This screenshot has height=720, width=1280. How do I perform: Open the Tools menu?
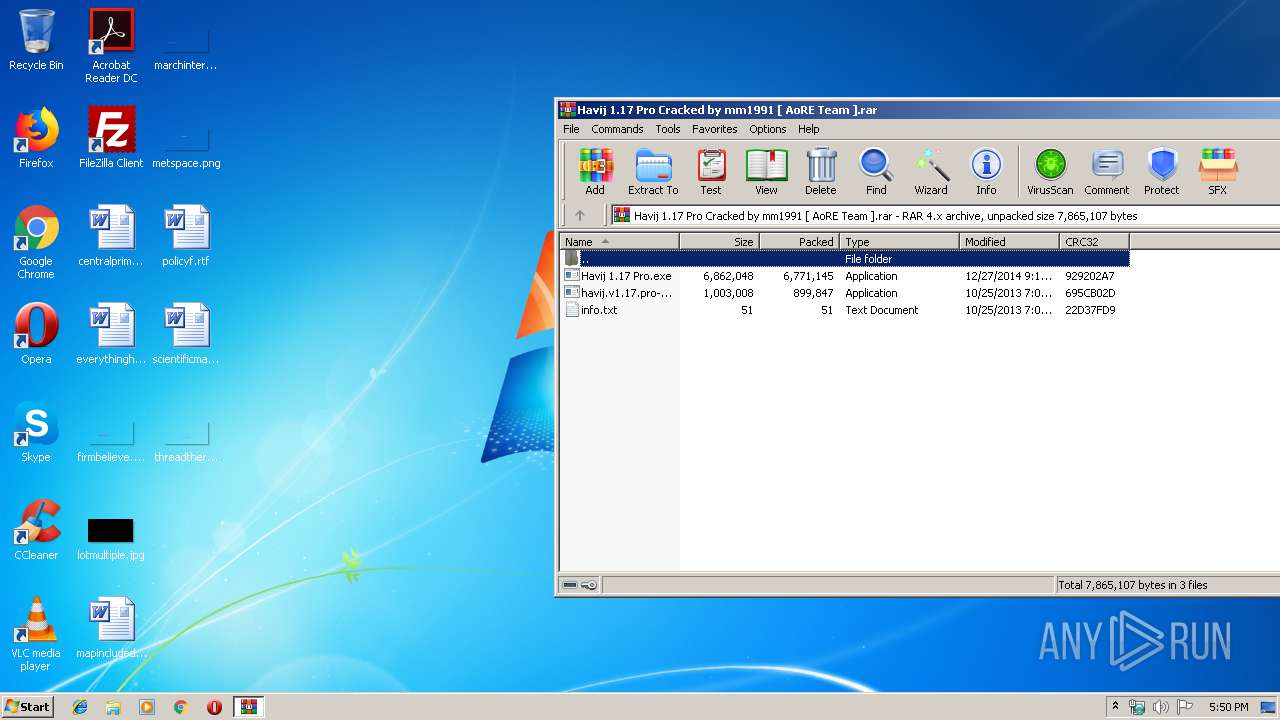pyautogui.click(x=668, y=129)
